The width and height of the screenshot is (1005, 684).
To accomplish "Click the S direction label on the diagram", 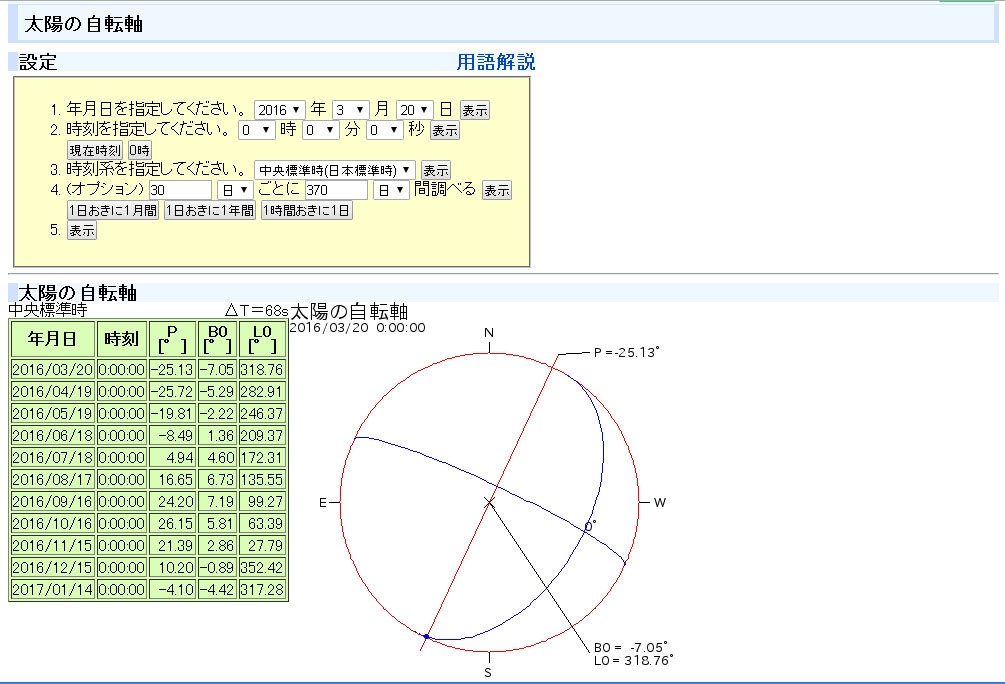I will point(488,672).
